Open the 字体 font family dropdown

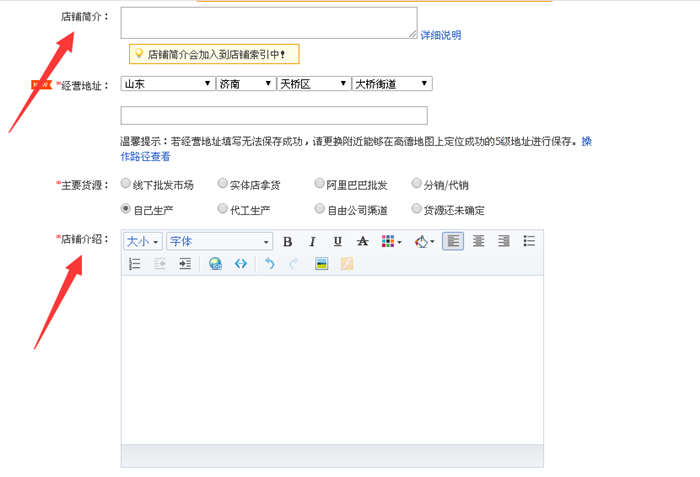(220, 242)
